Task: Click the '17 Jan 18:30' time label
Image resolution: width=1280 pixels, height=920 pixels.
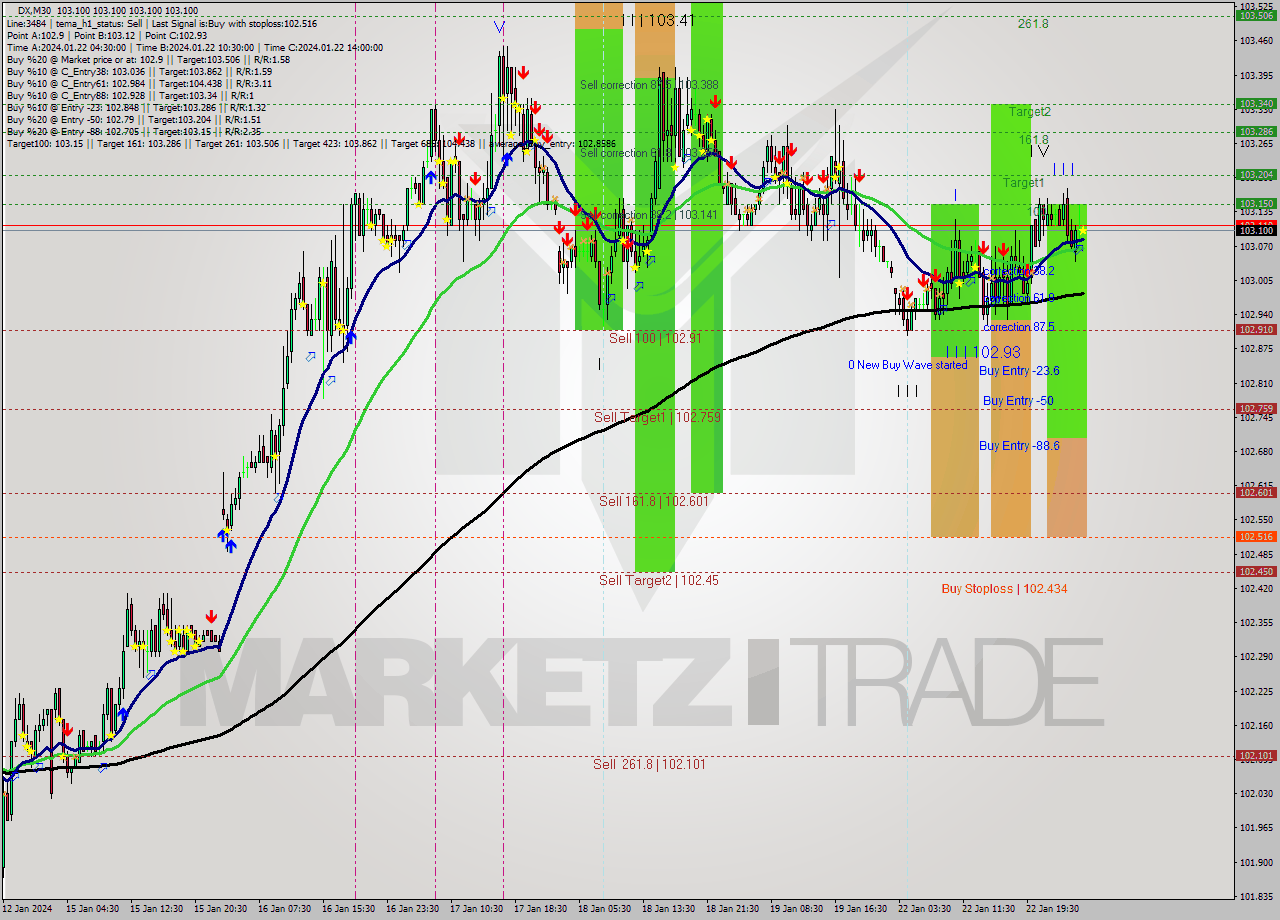Action: [x=540, y=909]
